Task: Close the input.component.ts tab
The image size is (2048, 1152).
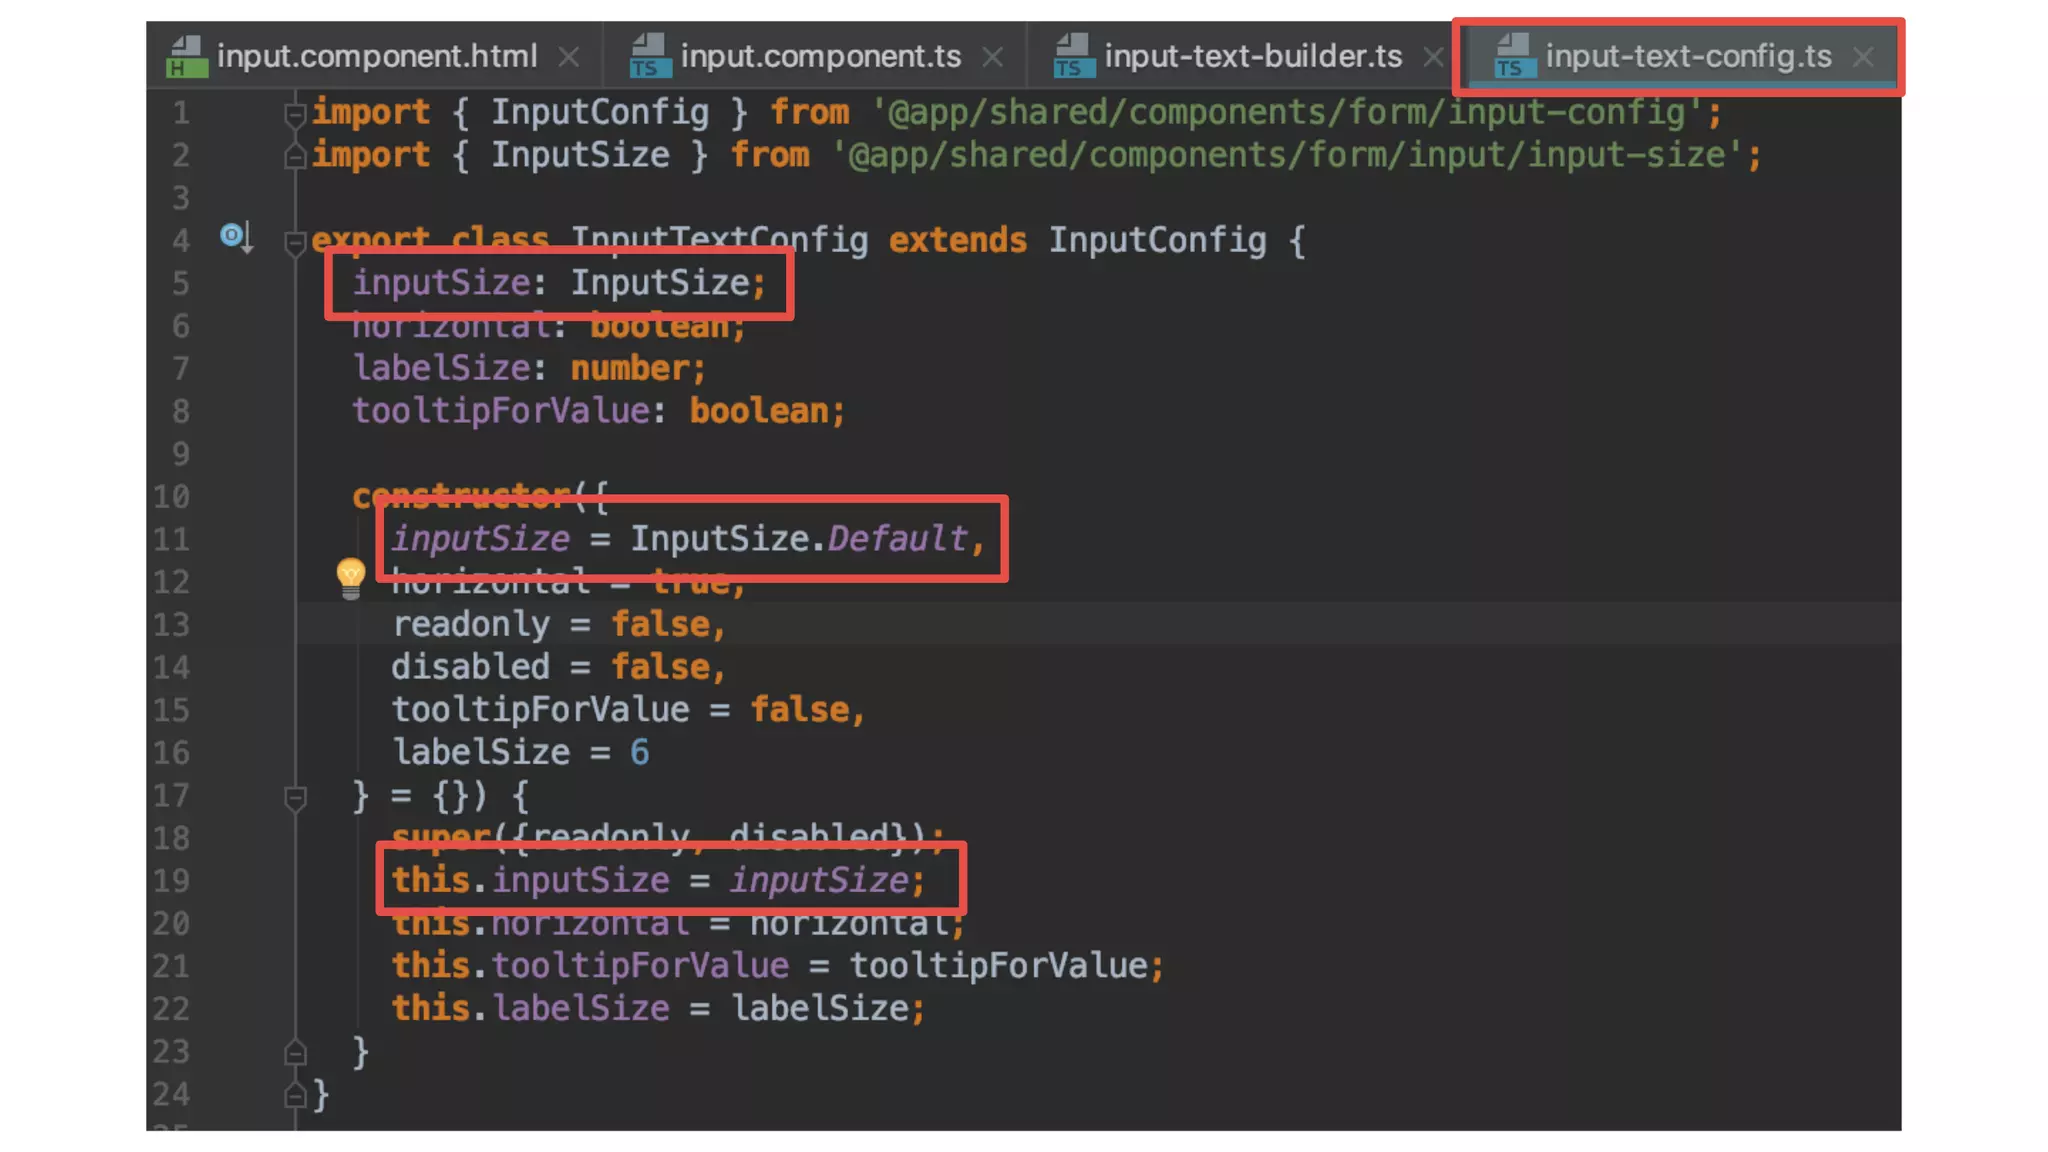Action: pos(992,57)
